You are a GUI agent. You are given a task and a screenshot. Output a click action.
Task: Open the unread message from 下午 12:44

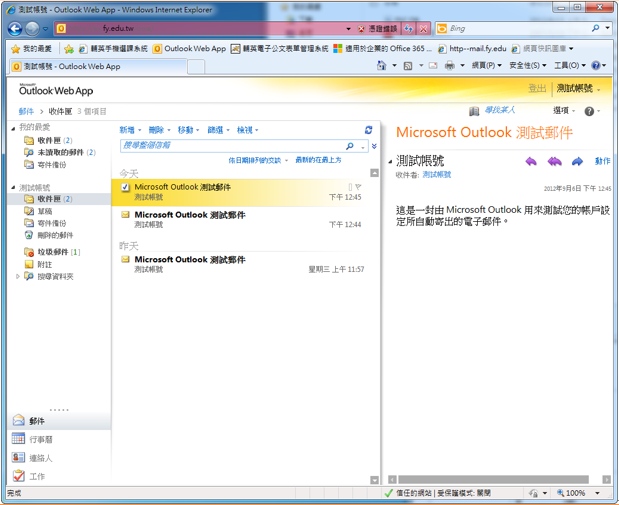click(x=242, y=220)
